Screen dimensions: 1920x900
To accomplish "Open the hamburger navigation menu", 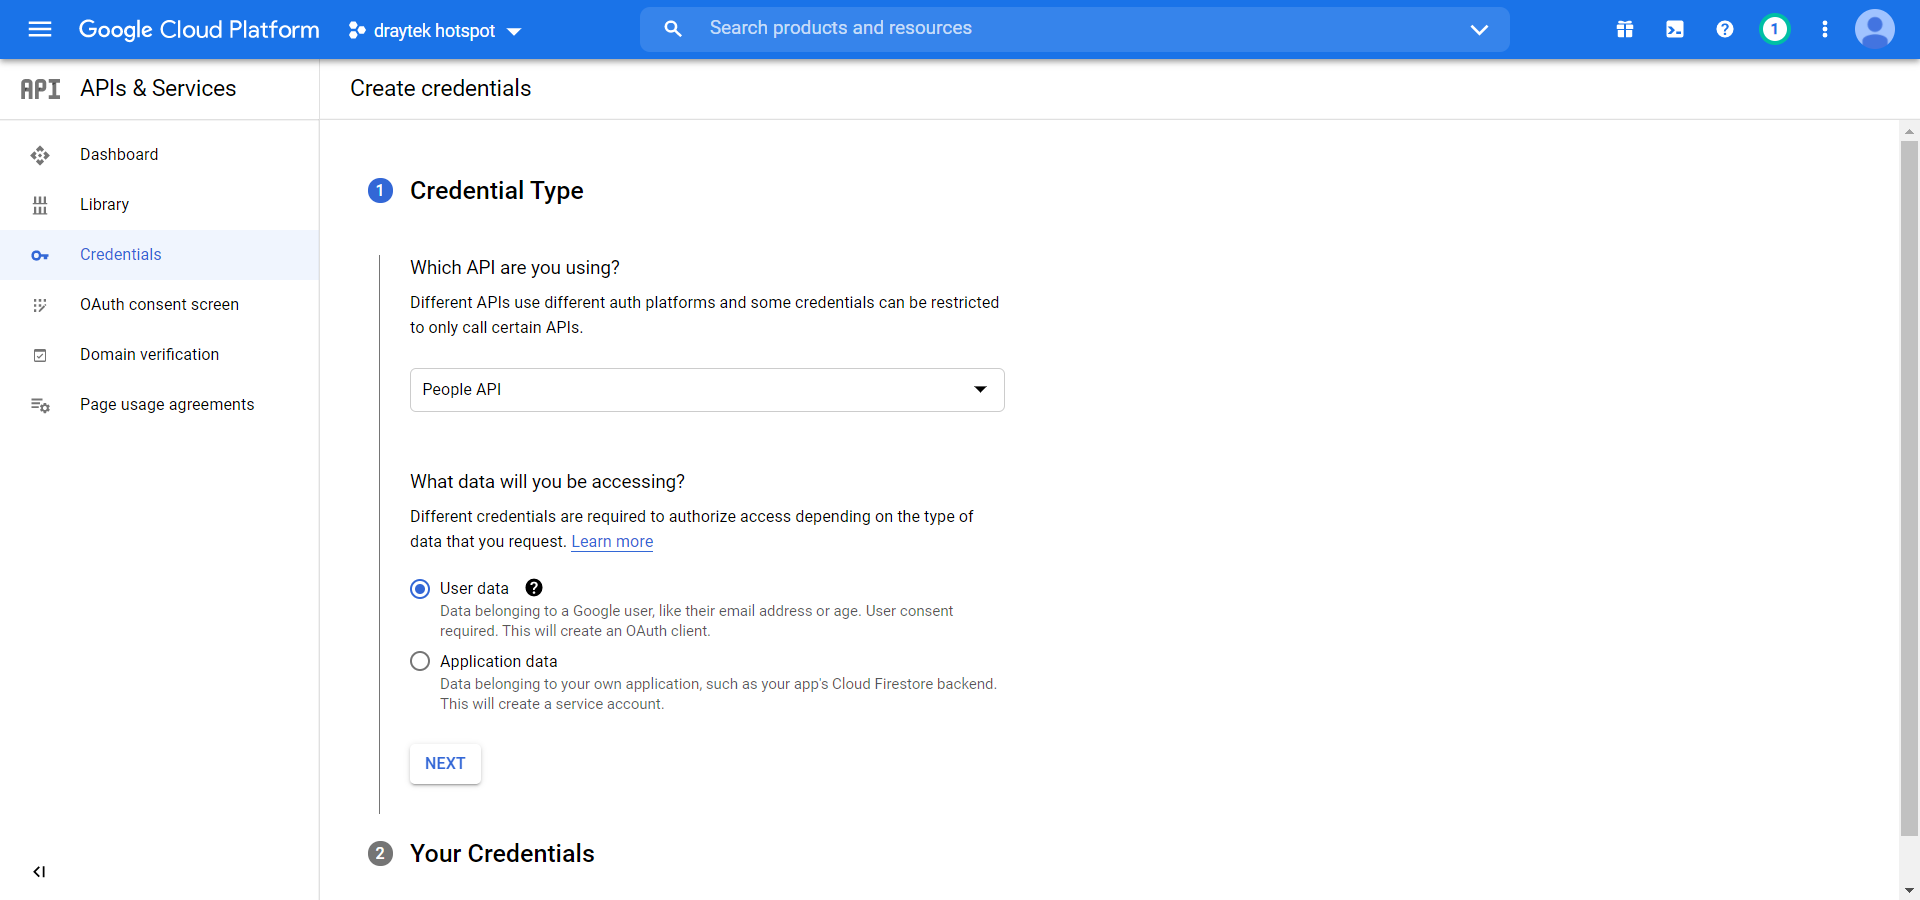I will pyautogui.click(x=40, y=29).
